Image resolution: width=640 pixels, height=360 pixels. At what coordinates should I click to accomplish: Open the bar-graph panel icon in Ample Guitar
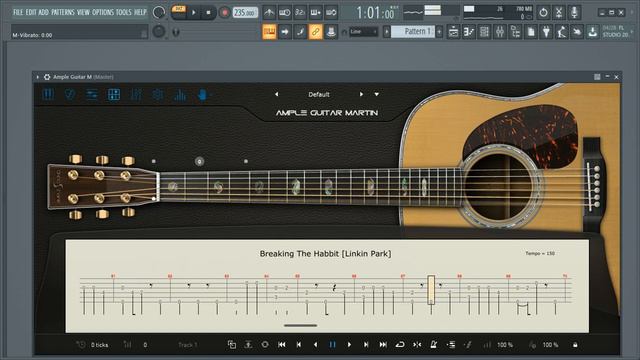pyautogui.click(x=180, y=95)
